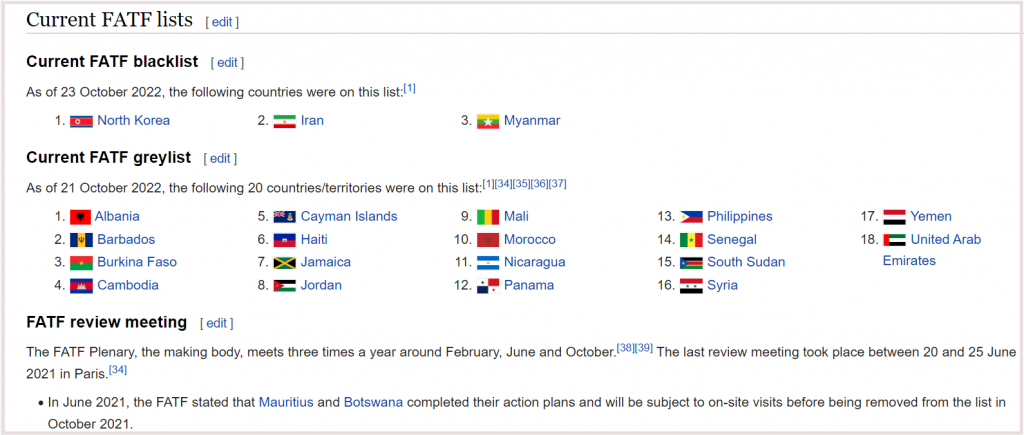Open the Mauritius link in review meeting text

tap(287, 402)
